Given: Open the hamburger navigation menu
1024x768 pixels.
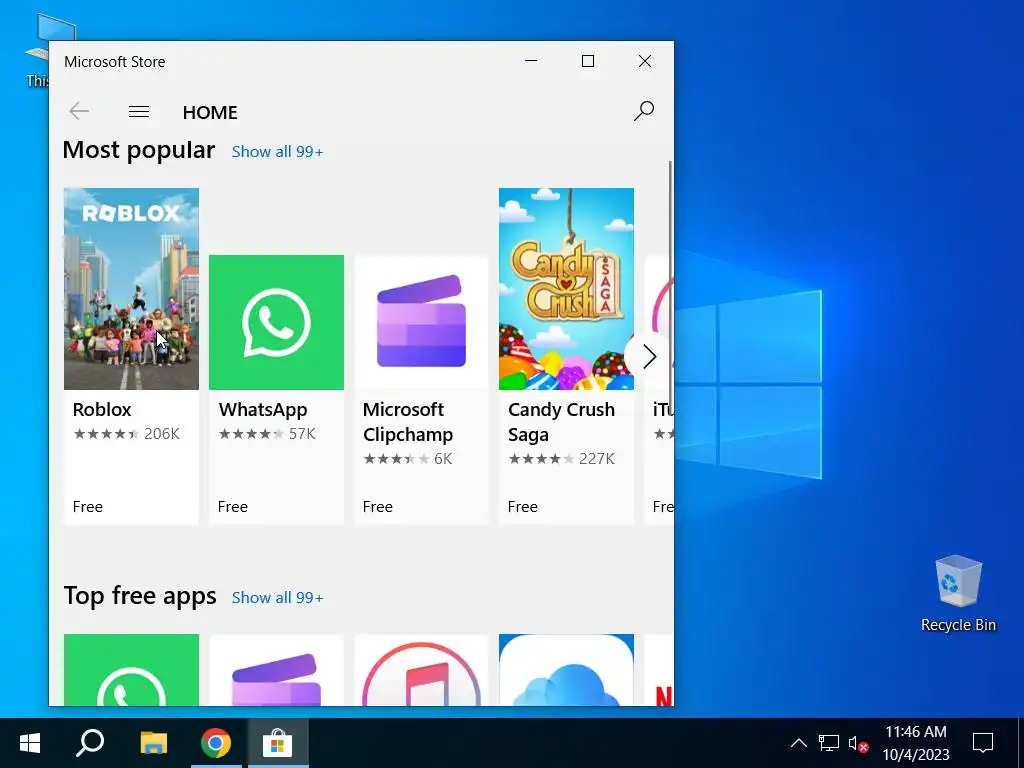Looking at the screenshot, I should pos(138,112).
